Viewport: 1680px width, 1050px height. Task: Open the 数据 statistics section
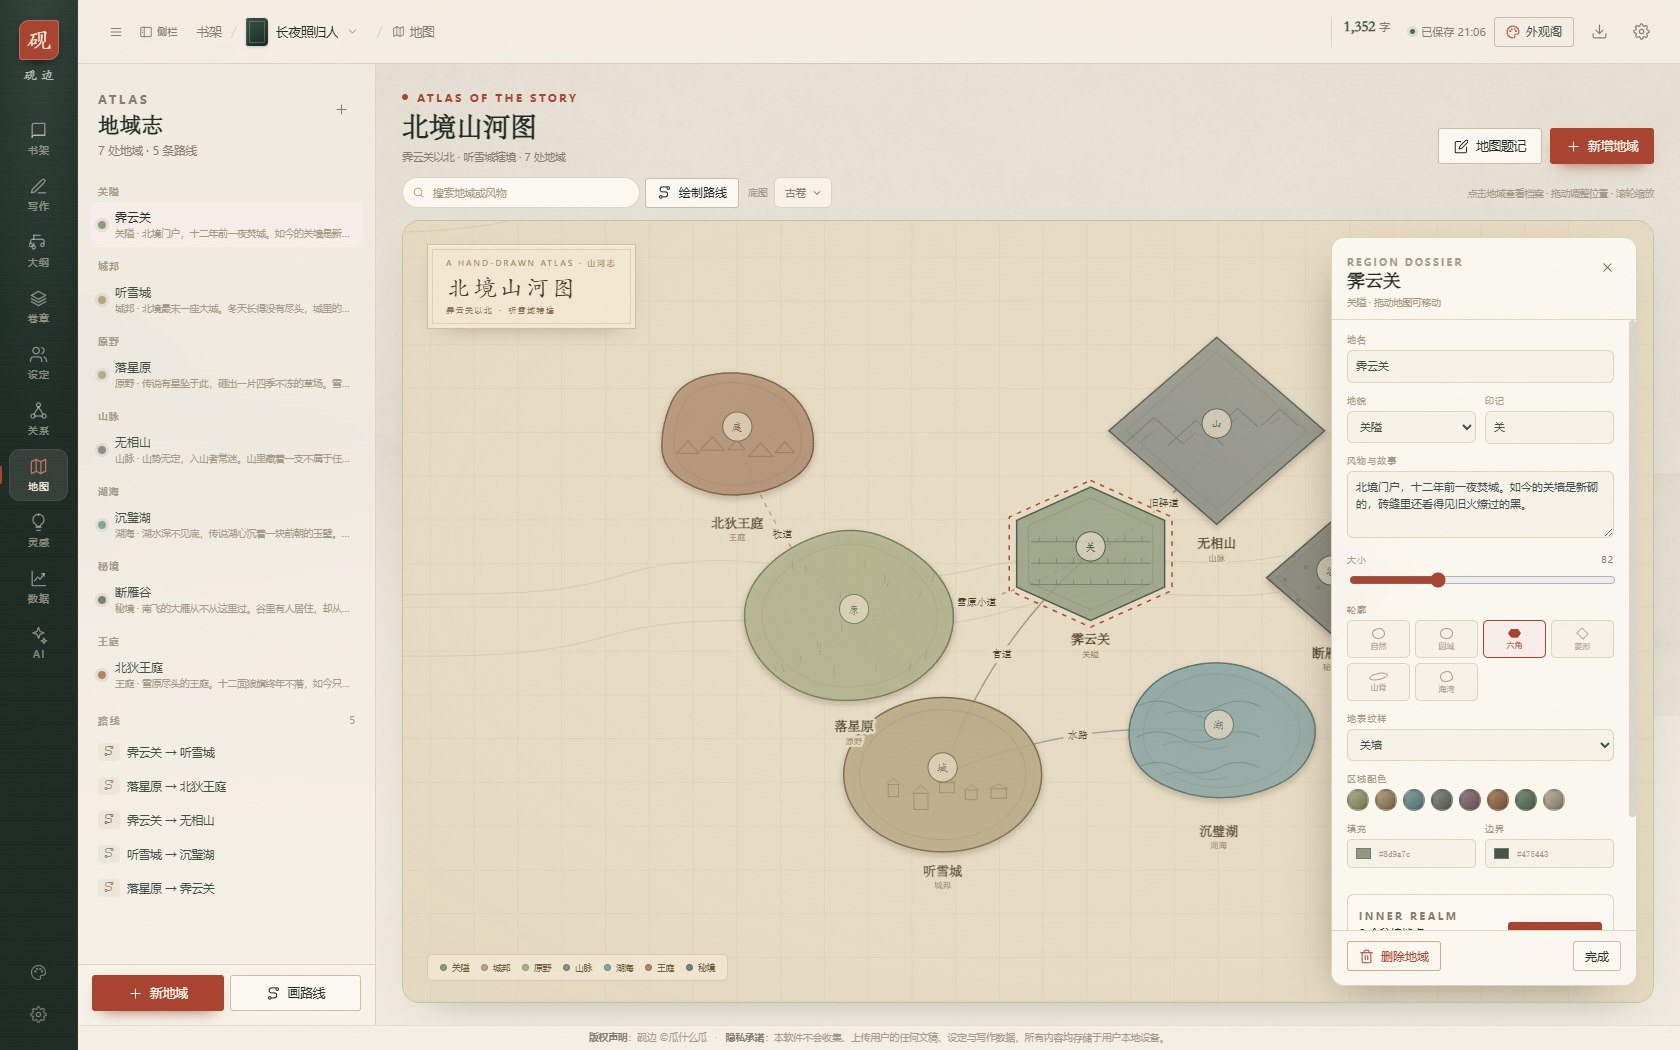[38, 586]
